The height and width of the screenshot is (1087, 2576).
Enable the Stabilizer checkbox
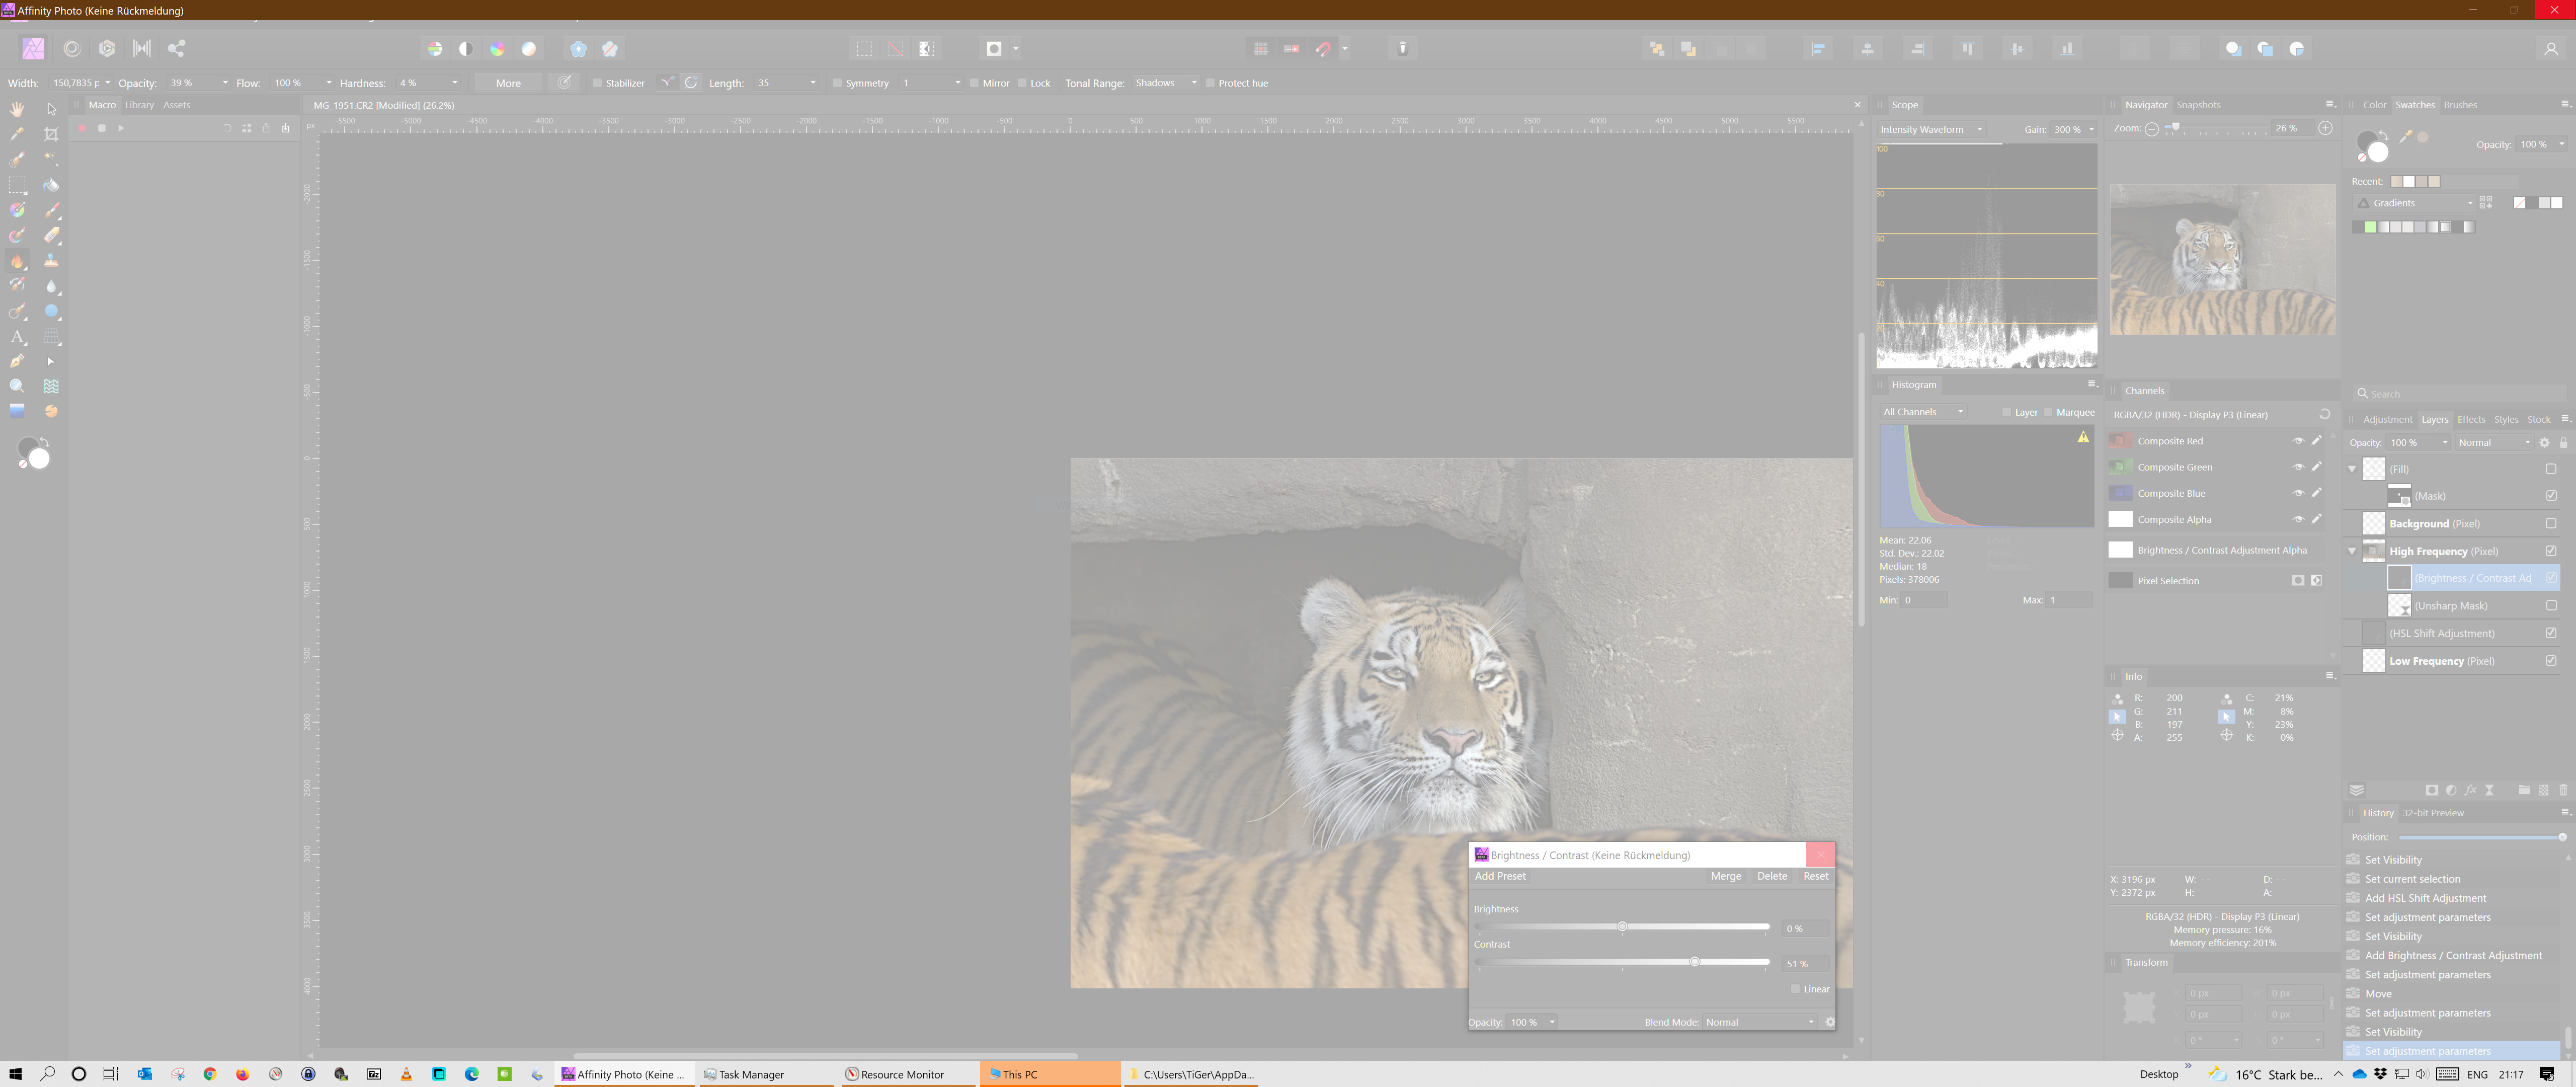(x=597, y=83)
